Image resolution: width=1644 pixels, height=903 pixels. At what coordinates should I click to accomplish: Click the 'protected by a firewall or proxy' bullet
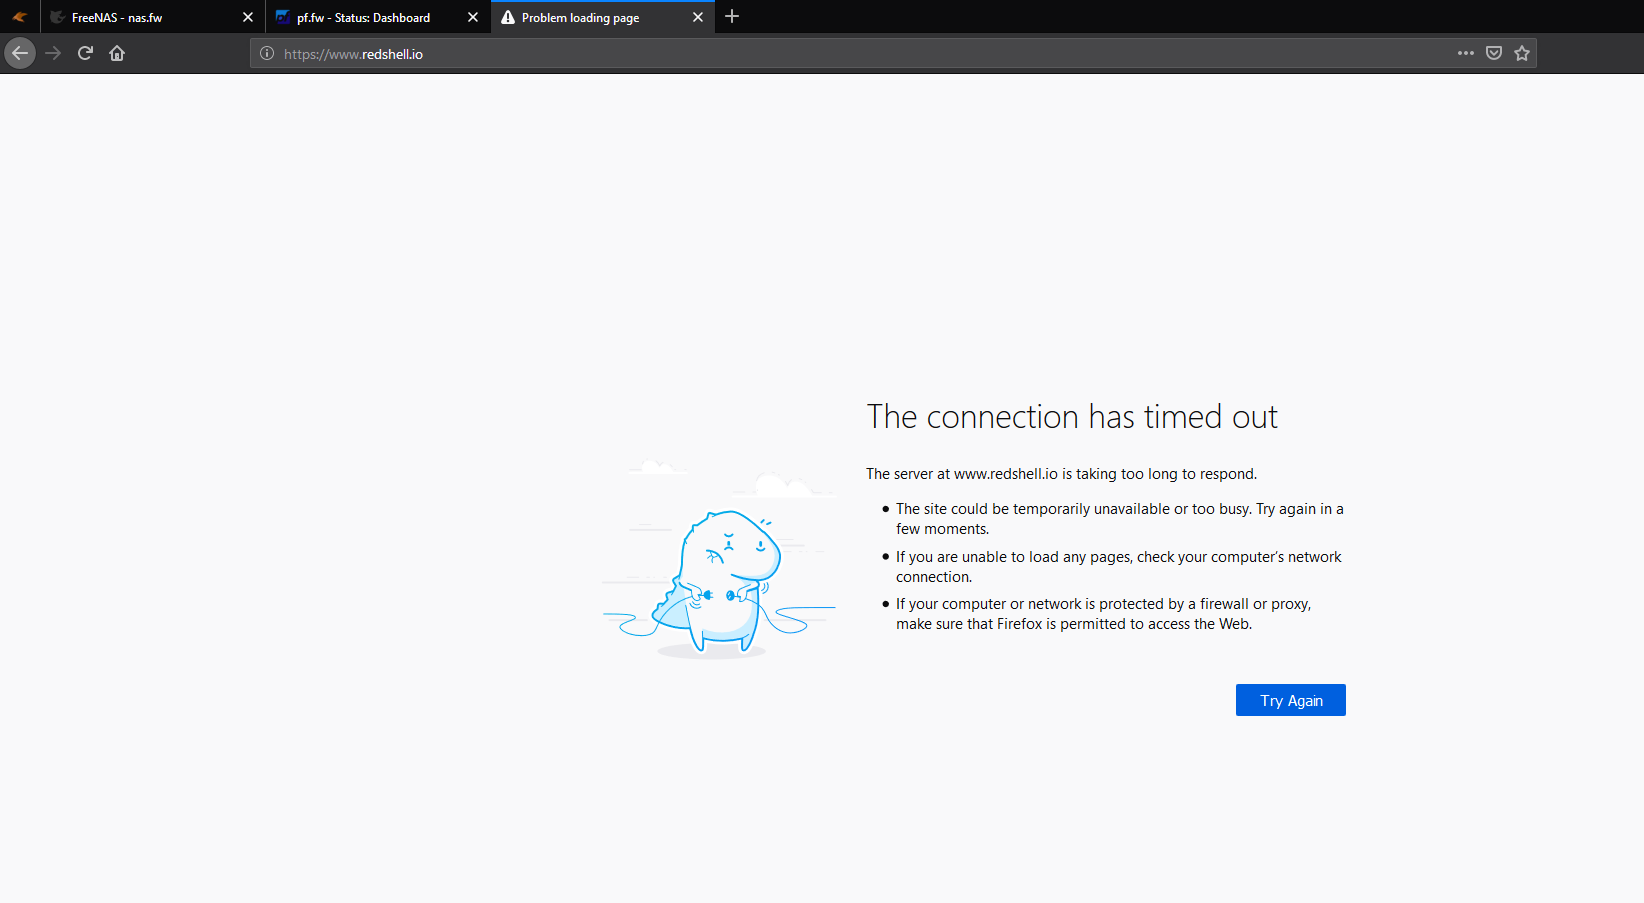[x=1104, y=614]
